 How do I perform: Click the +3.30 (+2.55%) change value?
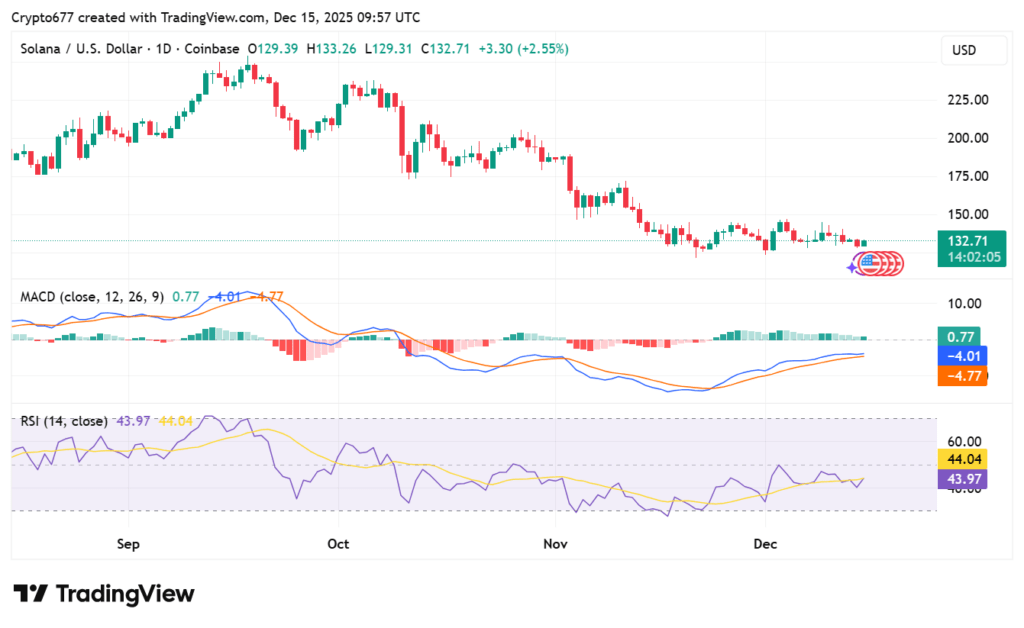526,48
